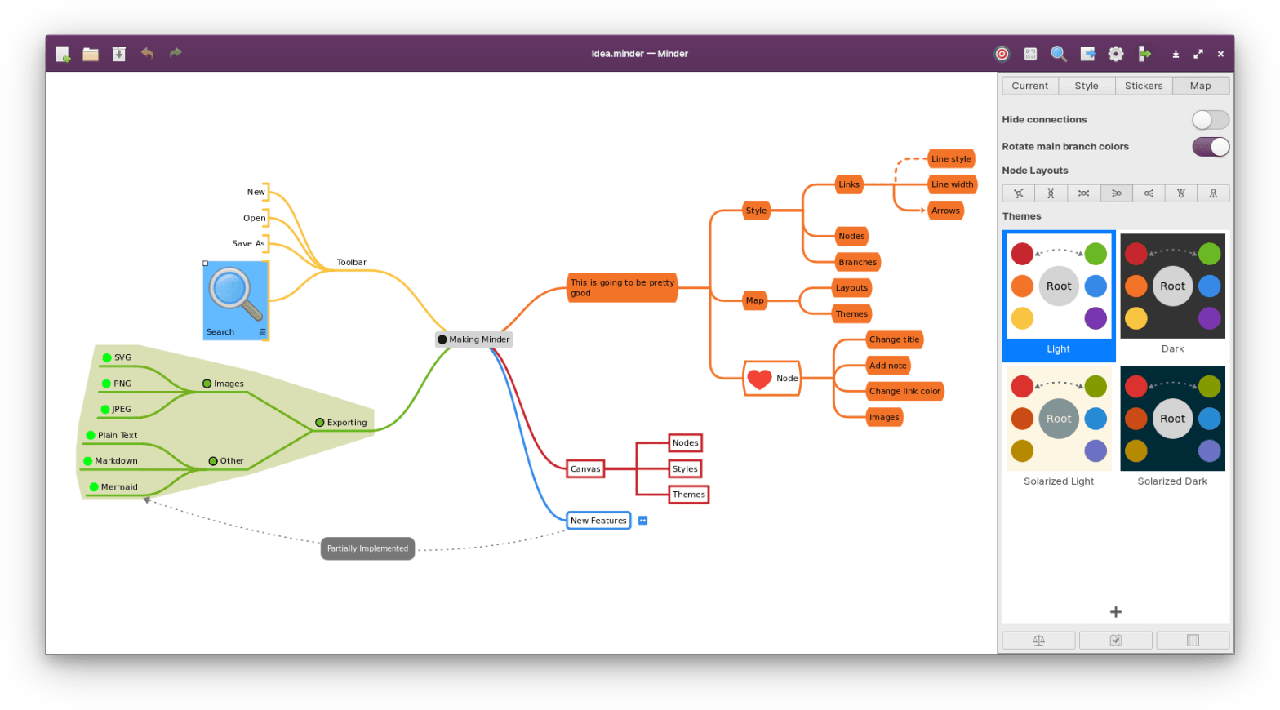Open preferences via the gear icon
Image resolution: width=1280 pixels, height=710 pixels.
(x=1116, y=54)
